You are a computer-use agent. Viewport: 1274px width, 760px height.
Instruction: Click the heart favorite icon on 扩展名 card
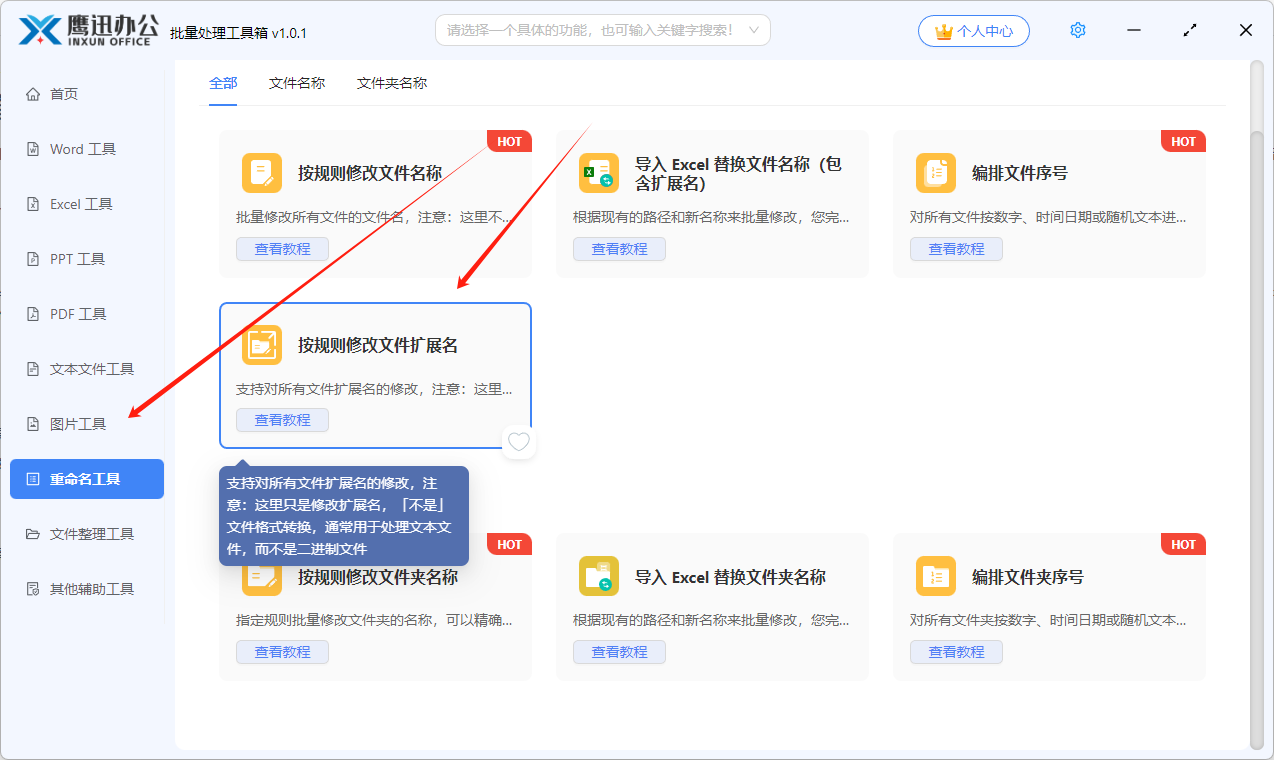(518, 442)
